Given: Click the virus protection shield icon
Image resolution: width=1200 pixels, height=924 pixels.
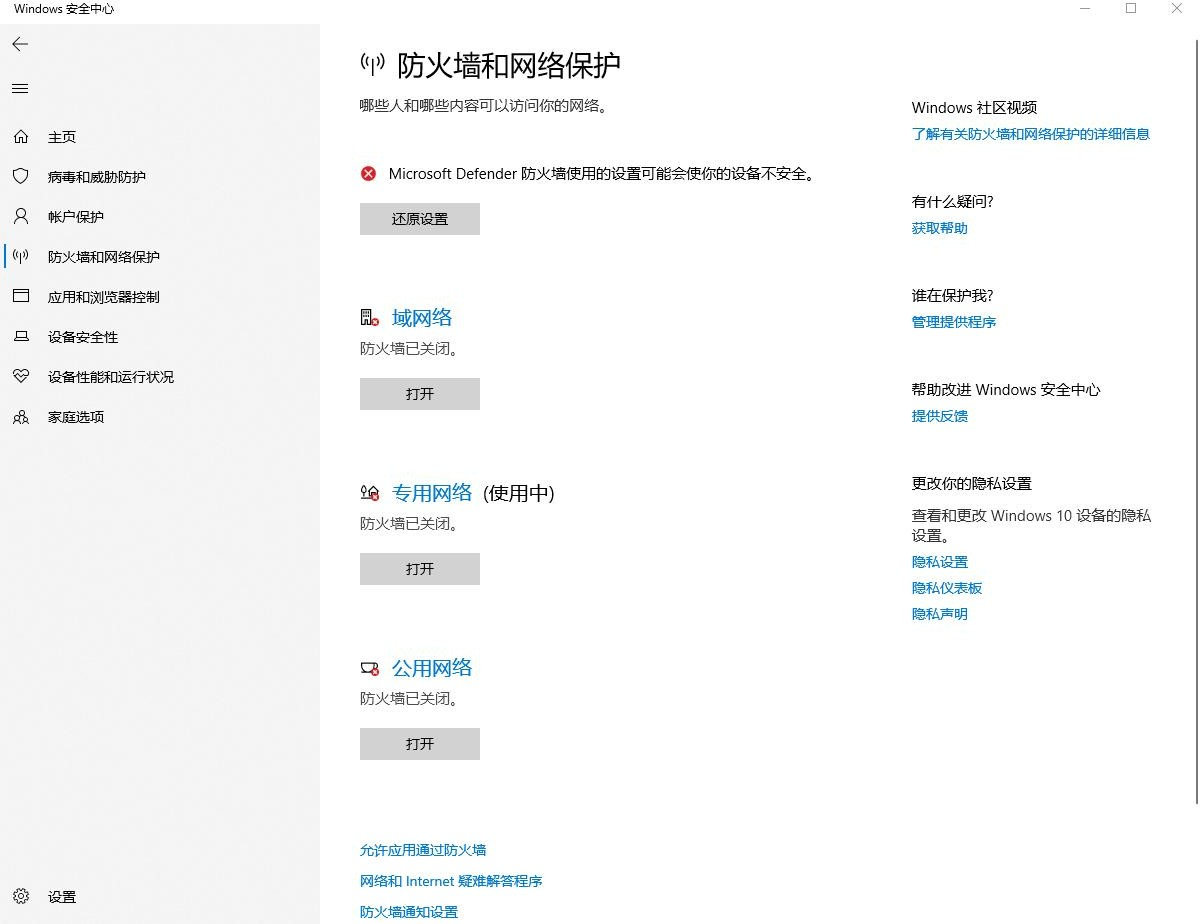Looking at the screenshot, I should click(x=21, y=176).
